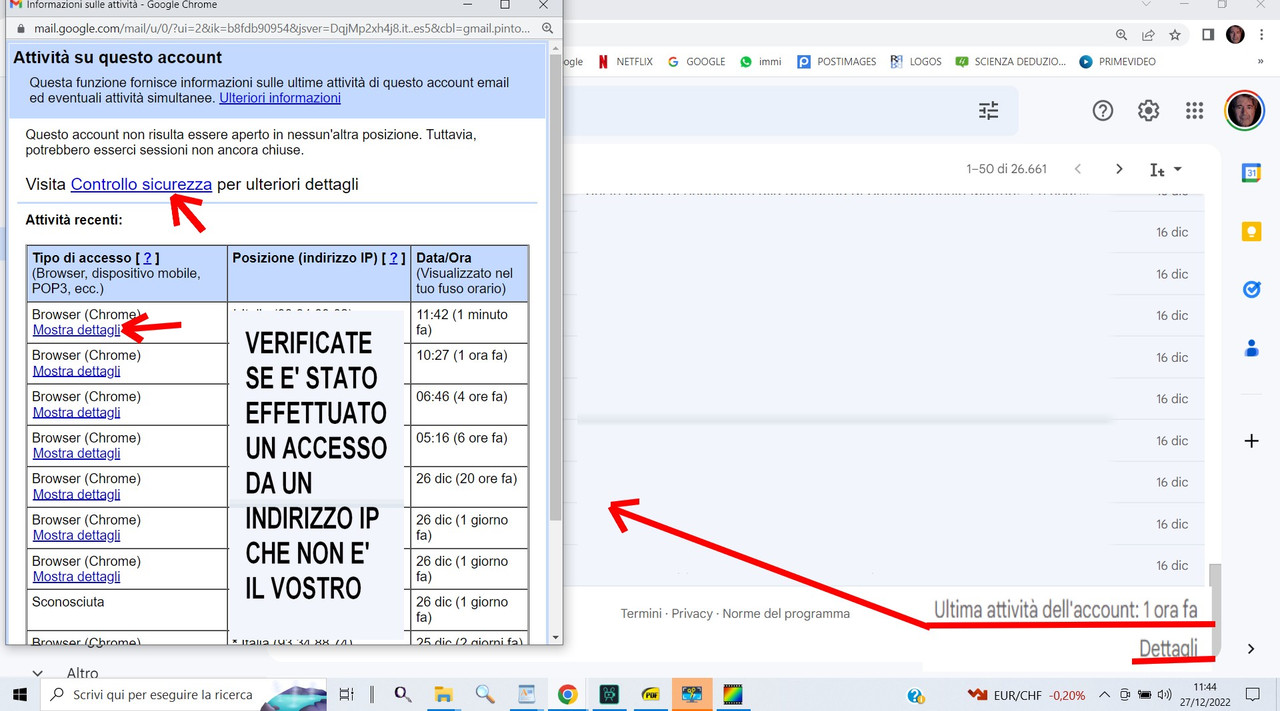The image size is (1280, 711).
Task: Open Task View on taskbar
Action: 346,694
